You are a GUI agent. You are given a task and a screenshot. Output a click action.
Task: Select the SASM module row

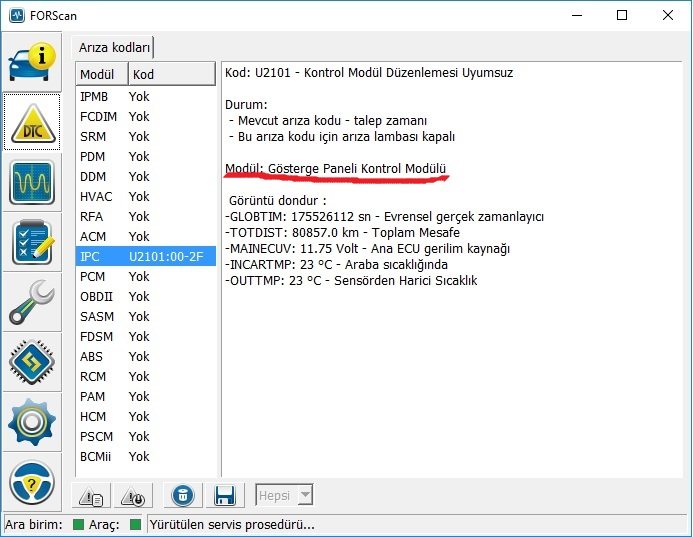[x=145, y=316]
